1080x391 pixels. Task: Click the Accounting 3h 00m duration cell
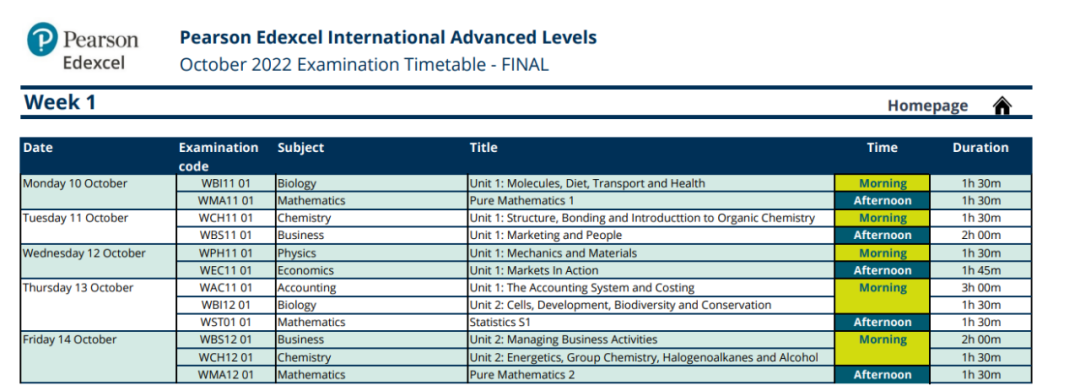[x=981, y=288]
